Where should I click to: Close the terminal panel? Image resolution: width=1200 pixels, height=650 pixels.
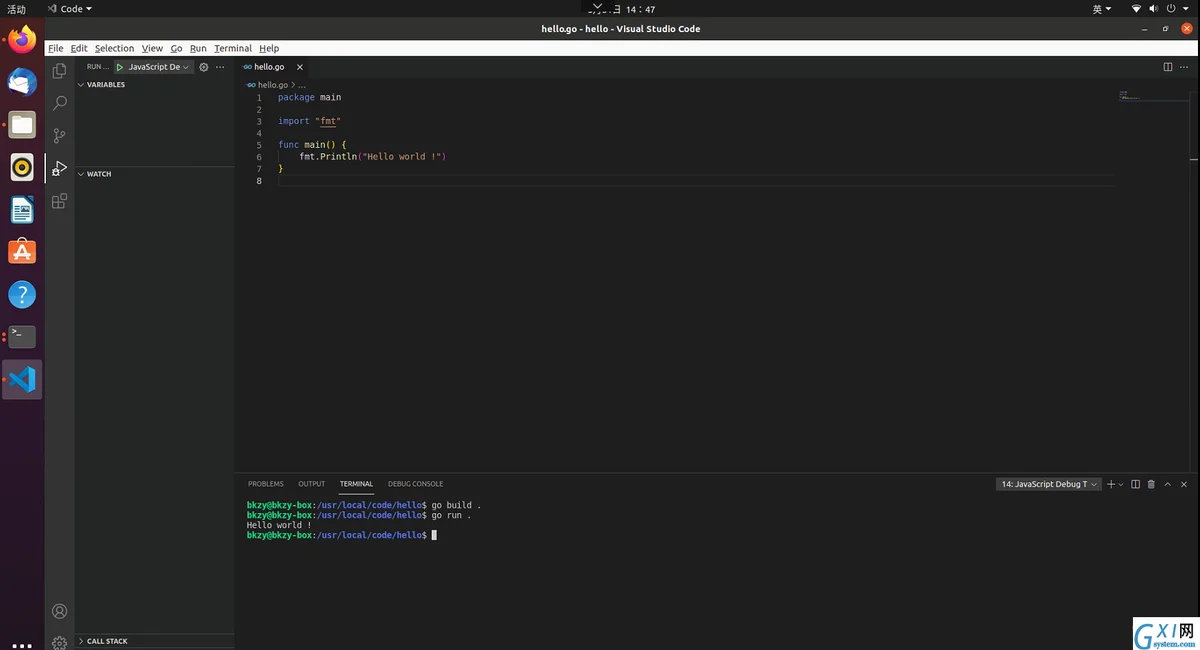1184,484
